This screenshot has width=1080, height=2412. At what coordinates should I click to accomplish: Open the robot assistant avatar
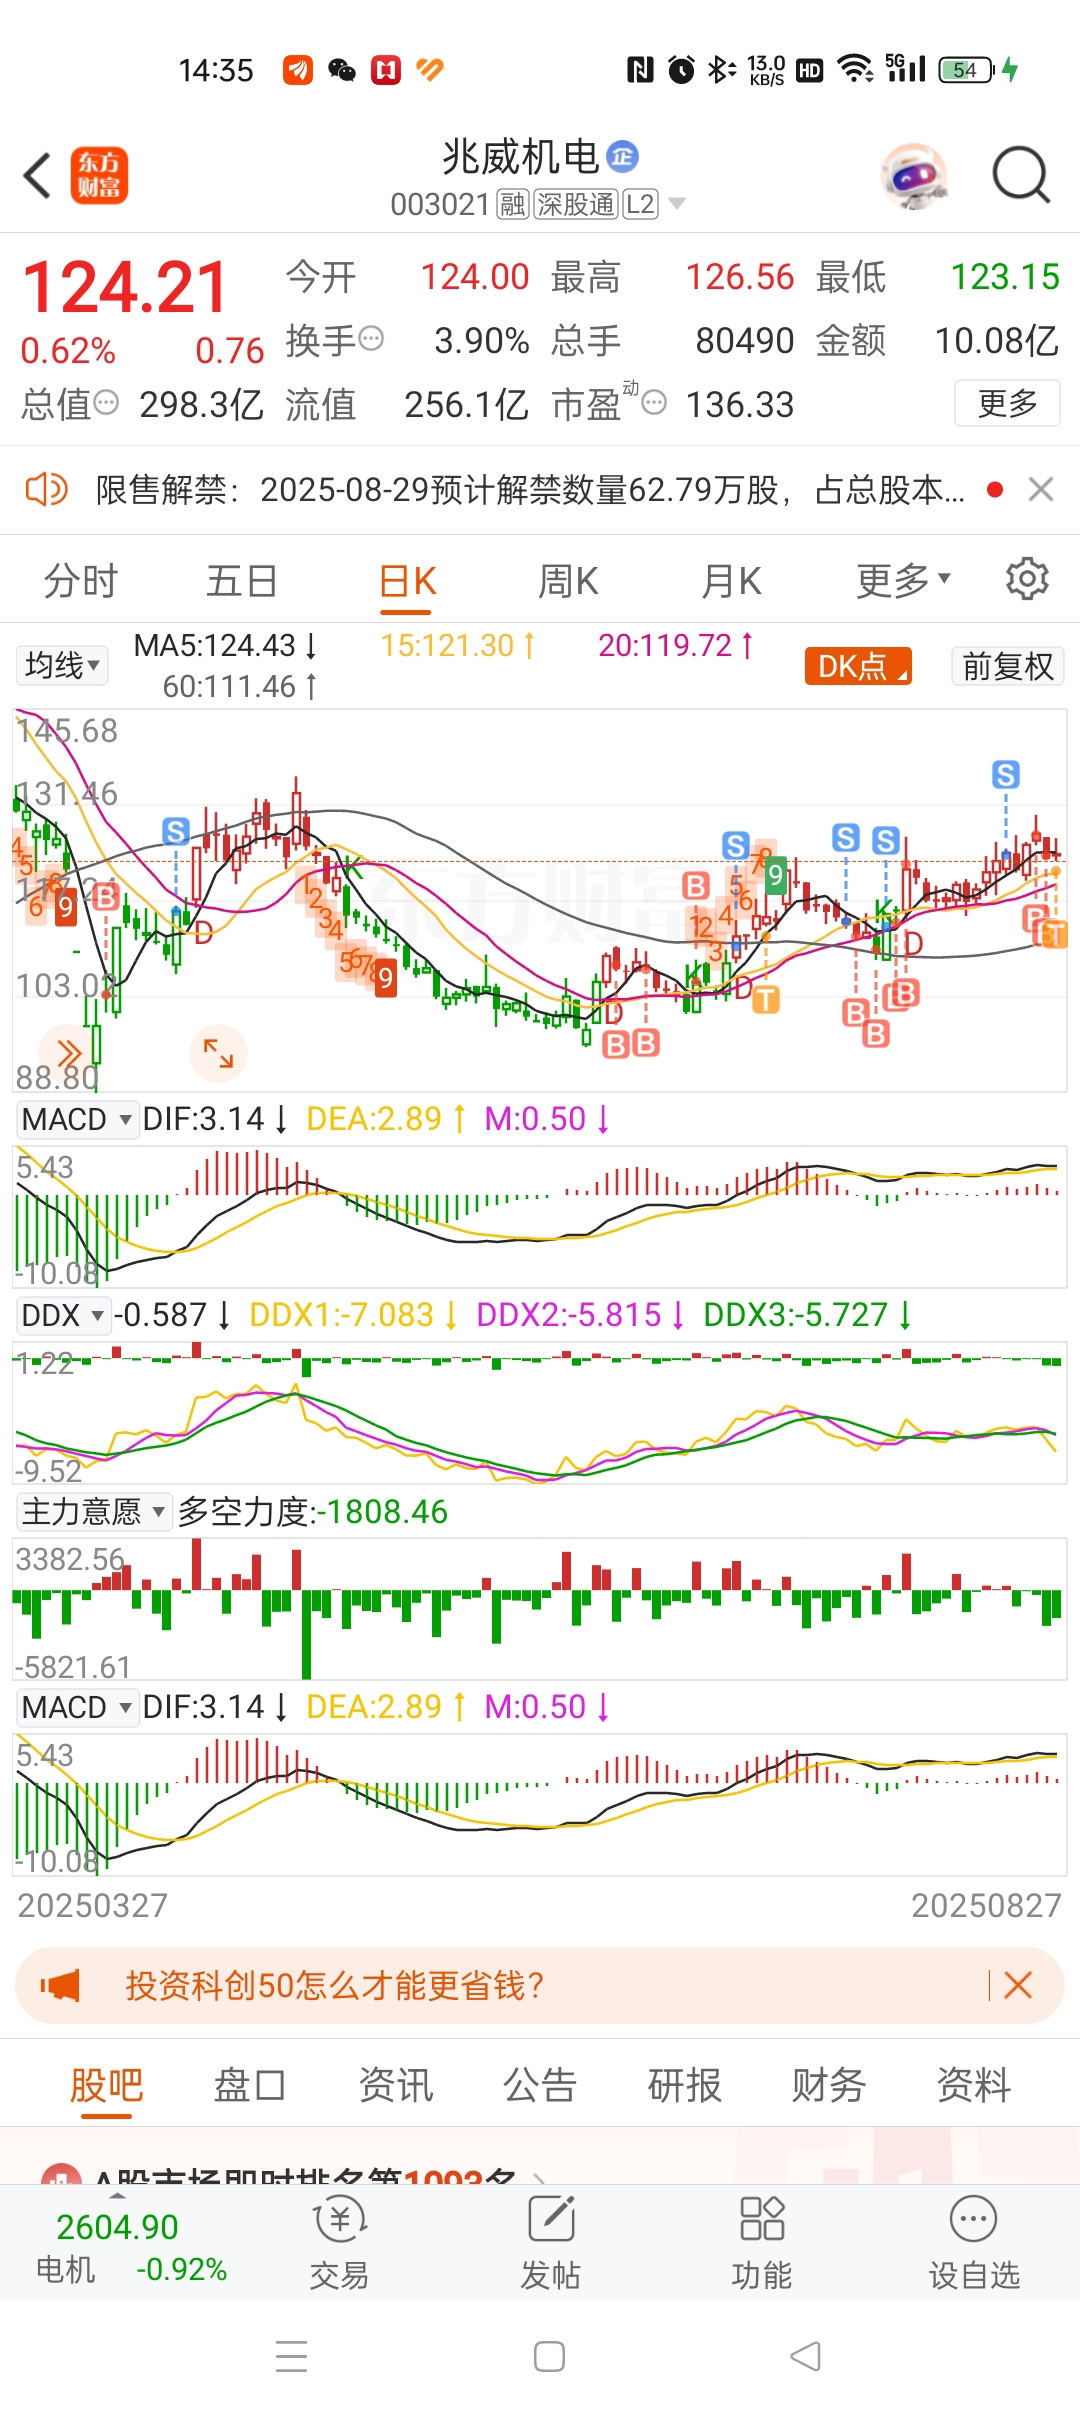[x=914, y=176]
